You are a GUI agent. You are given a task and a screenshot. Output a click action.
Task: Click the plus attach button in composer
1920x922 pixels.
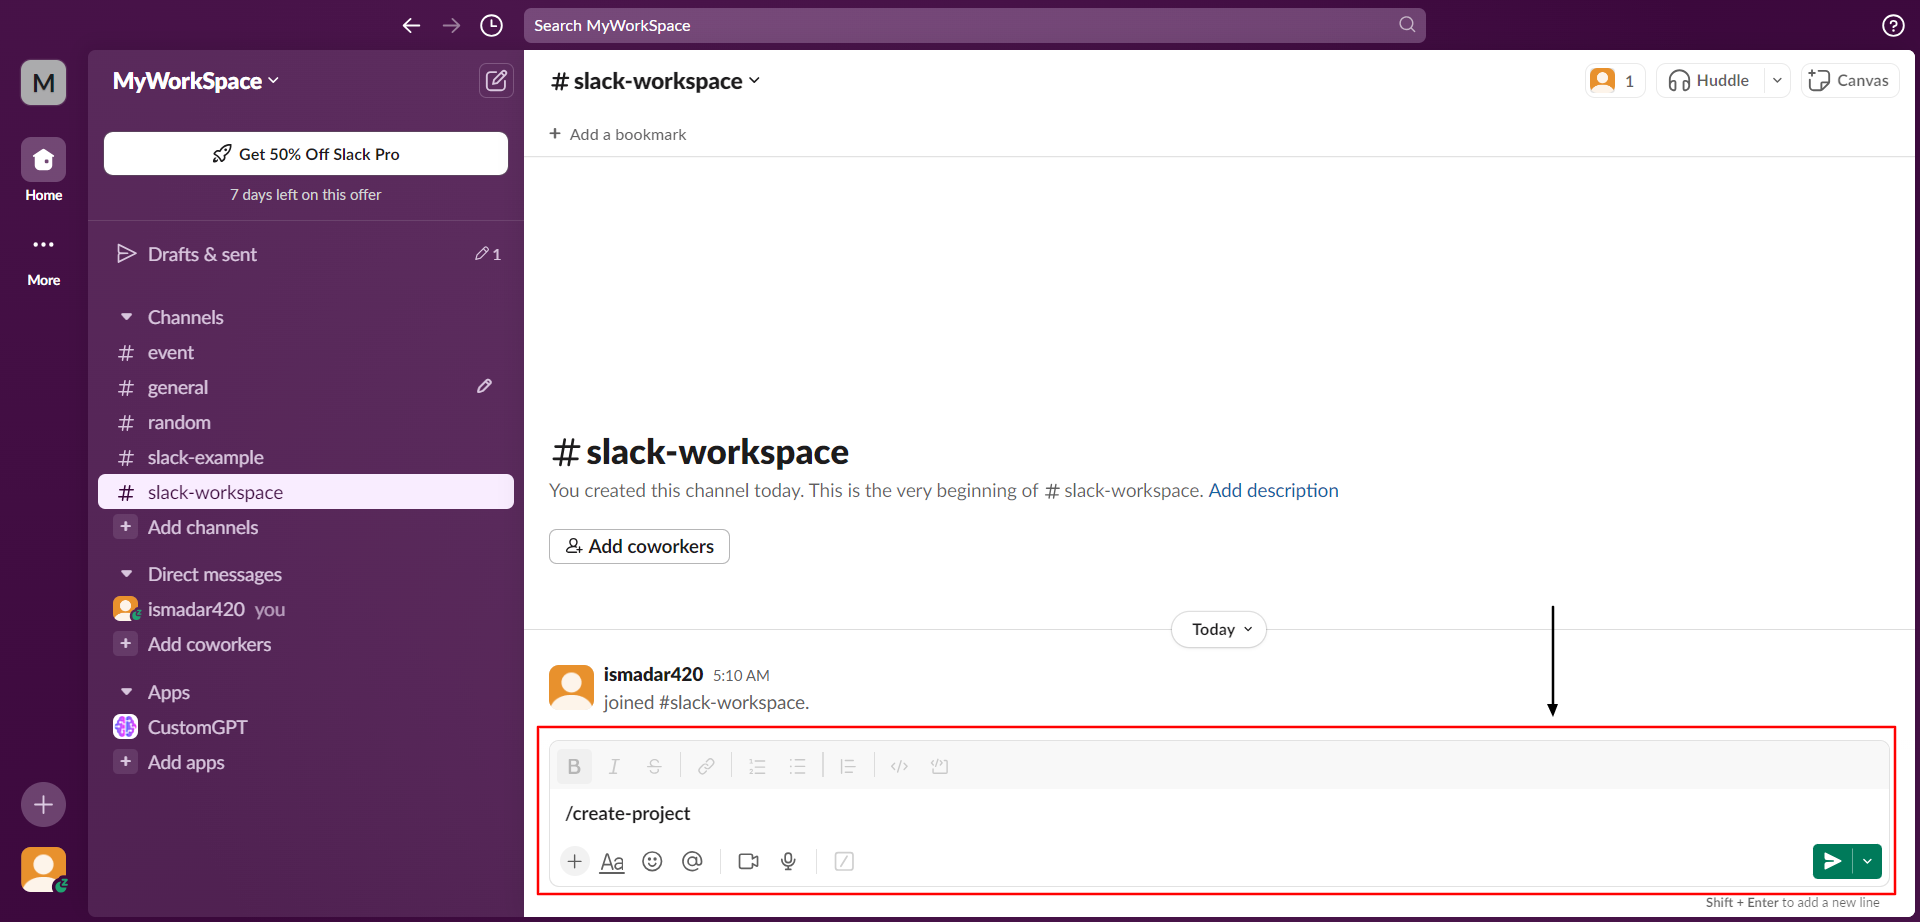[x=575, y=861]
